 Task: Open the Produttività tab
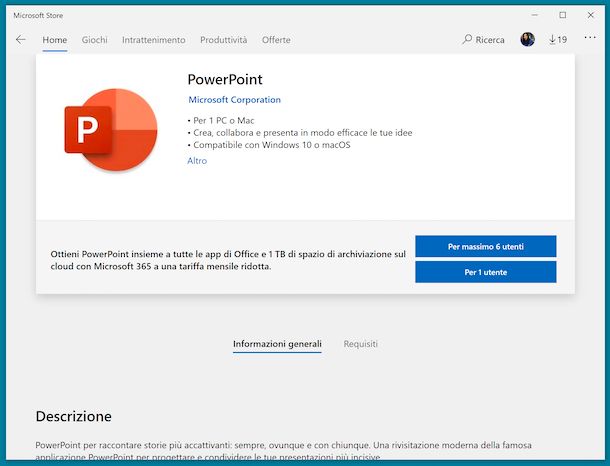click(224, 40)
